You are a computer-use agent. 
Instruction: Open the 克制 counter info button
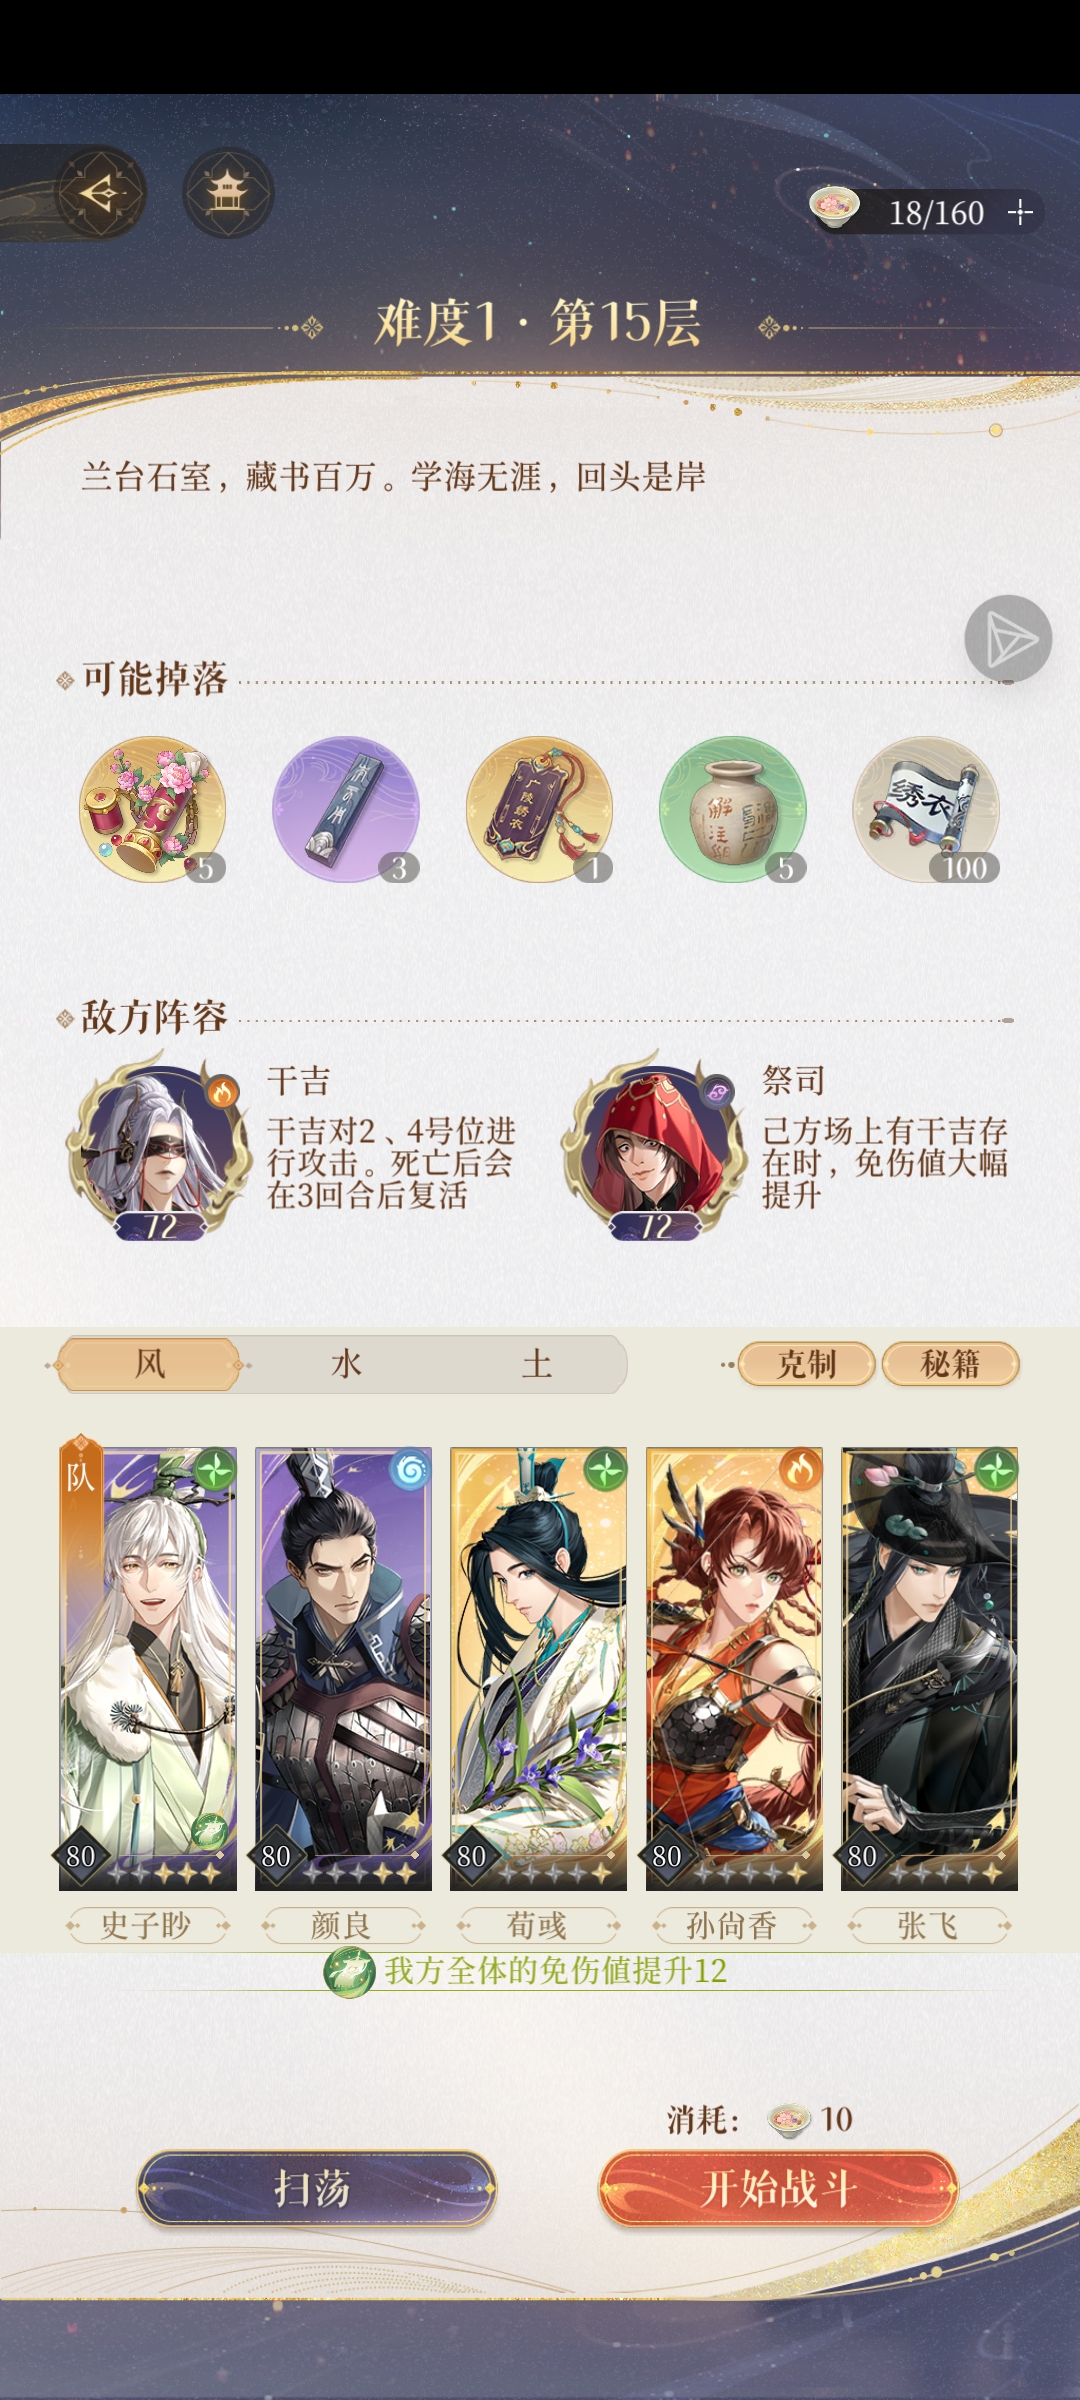pyautogui.click(x=807, y=1364)
